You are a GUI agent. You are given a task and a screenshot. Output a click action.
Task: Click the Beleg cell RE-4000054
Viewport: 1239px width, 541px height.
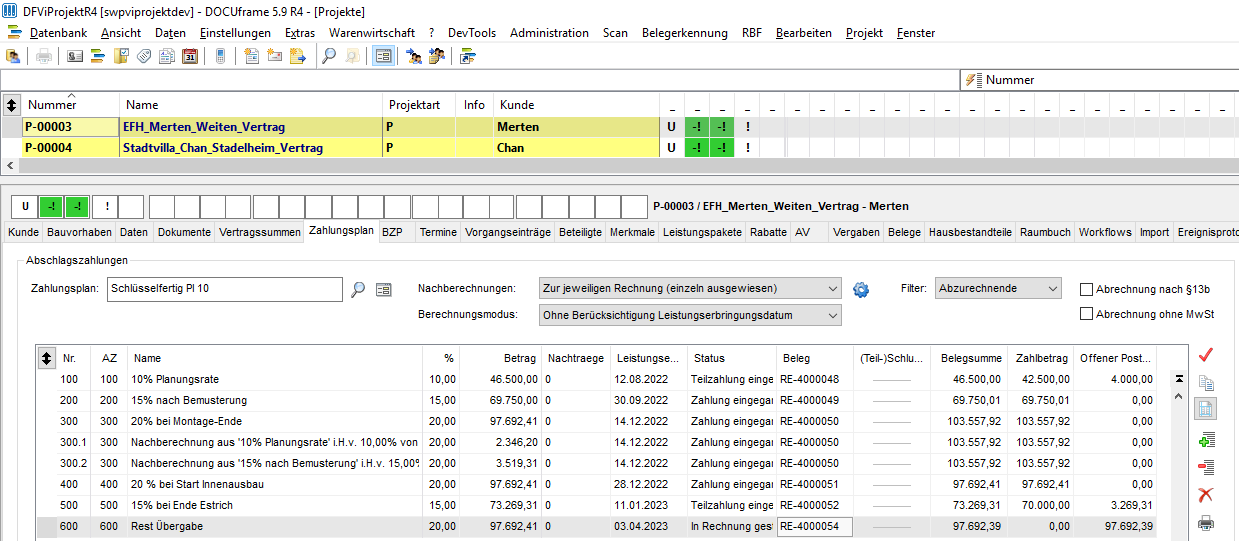point(814,527)
